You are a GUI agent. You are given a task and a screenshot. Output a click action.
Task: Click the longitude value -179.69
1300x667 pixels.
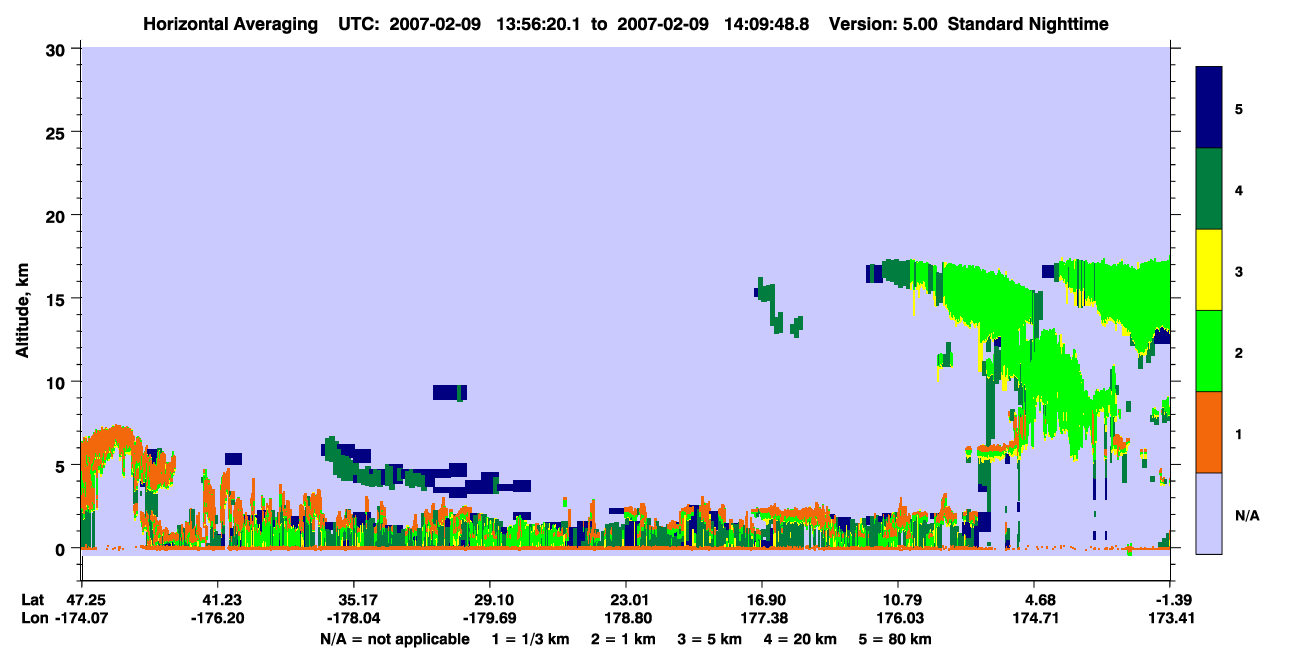tap(490, 619)
